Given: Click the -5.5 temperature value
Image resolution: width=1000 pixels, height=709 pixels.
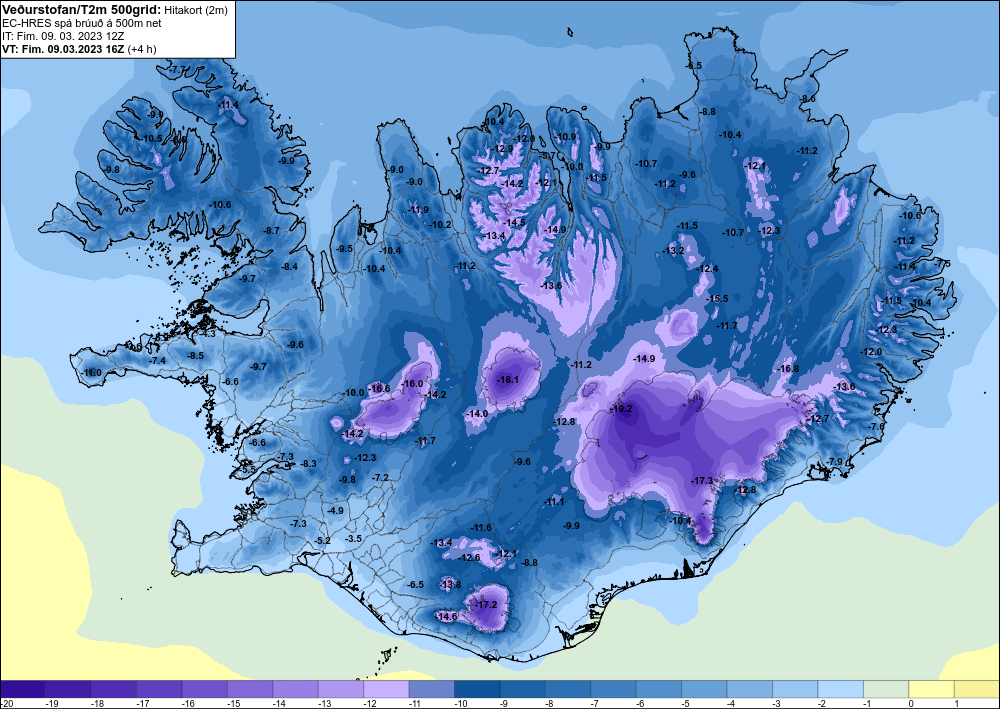Looking at the screenshot, I should (247, 470).
